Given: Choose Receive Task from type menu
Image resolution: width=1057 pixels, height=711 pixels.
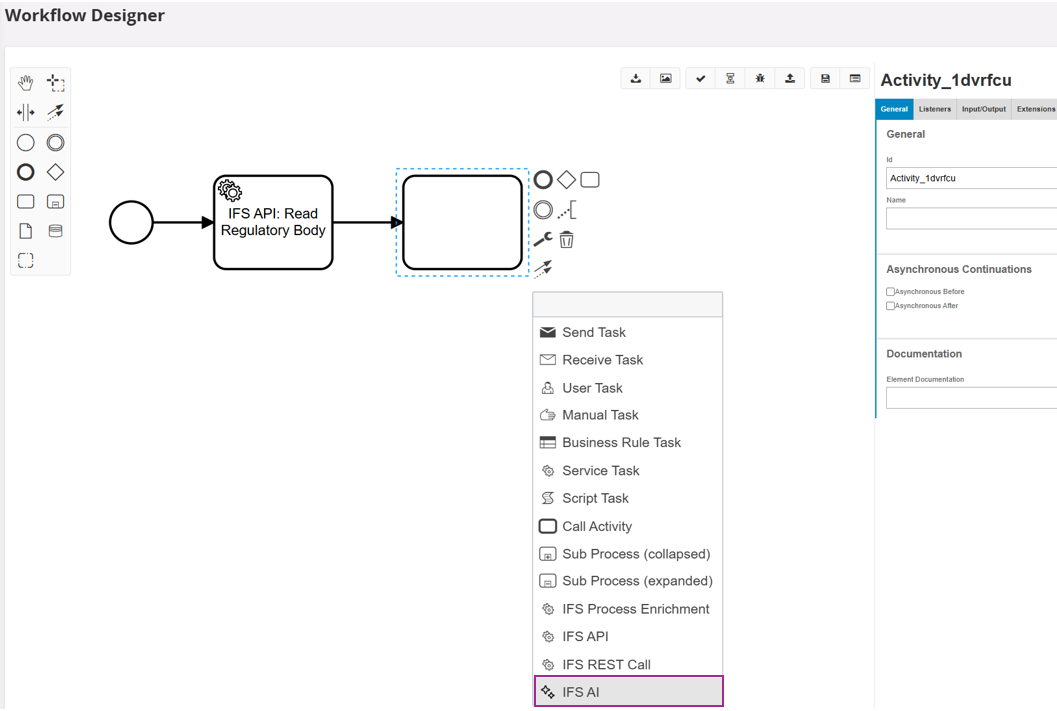Looking at the screenshot, I should coord(628,360).
